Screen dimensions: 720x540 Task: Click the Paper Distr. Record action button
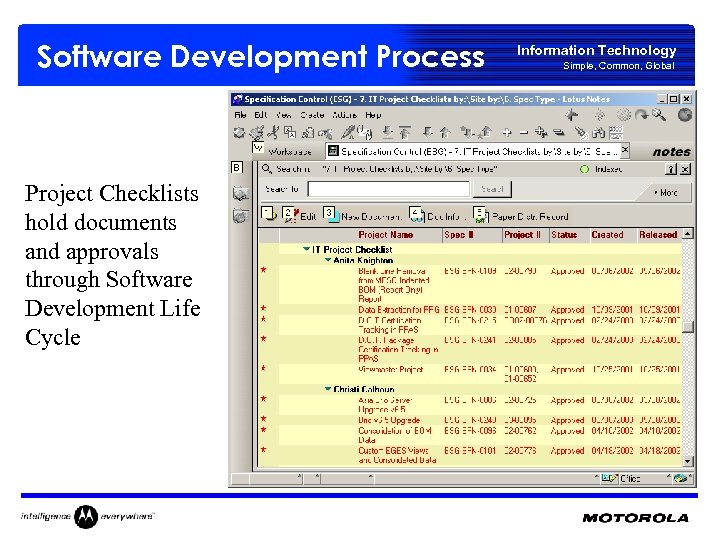tap(521, 215)
